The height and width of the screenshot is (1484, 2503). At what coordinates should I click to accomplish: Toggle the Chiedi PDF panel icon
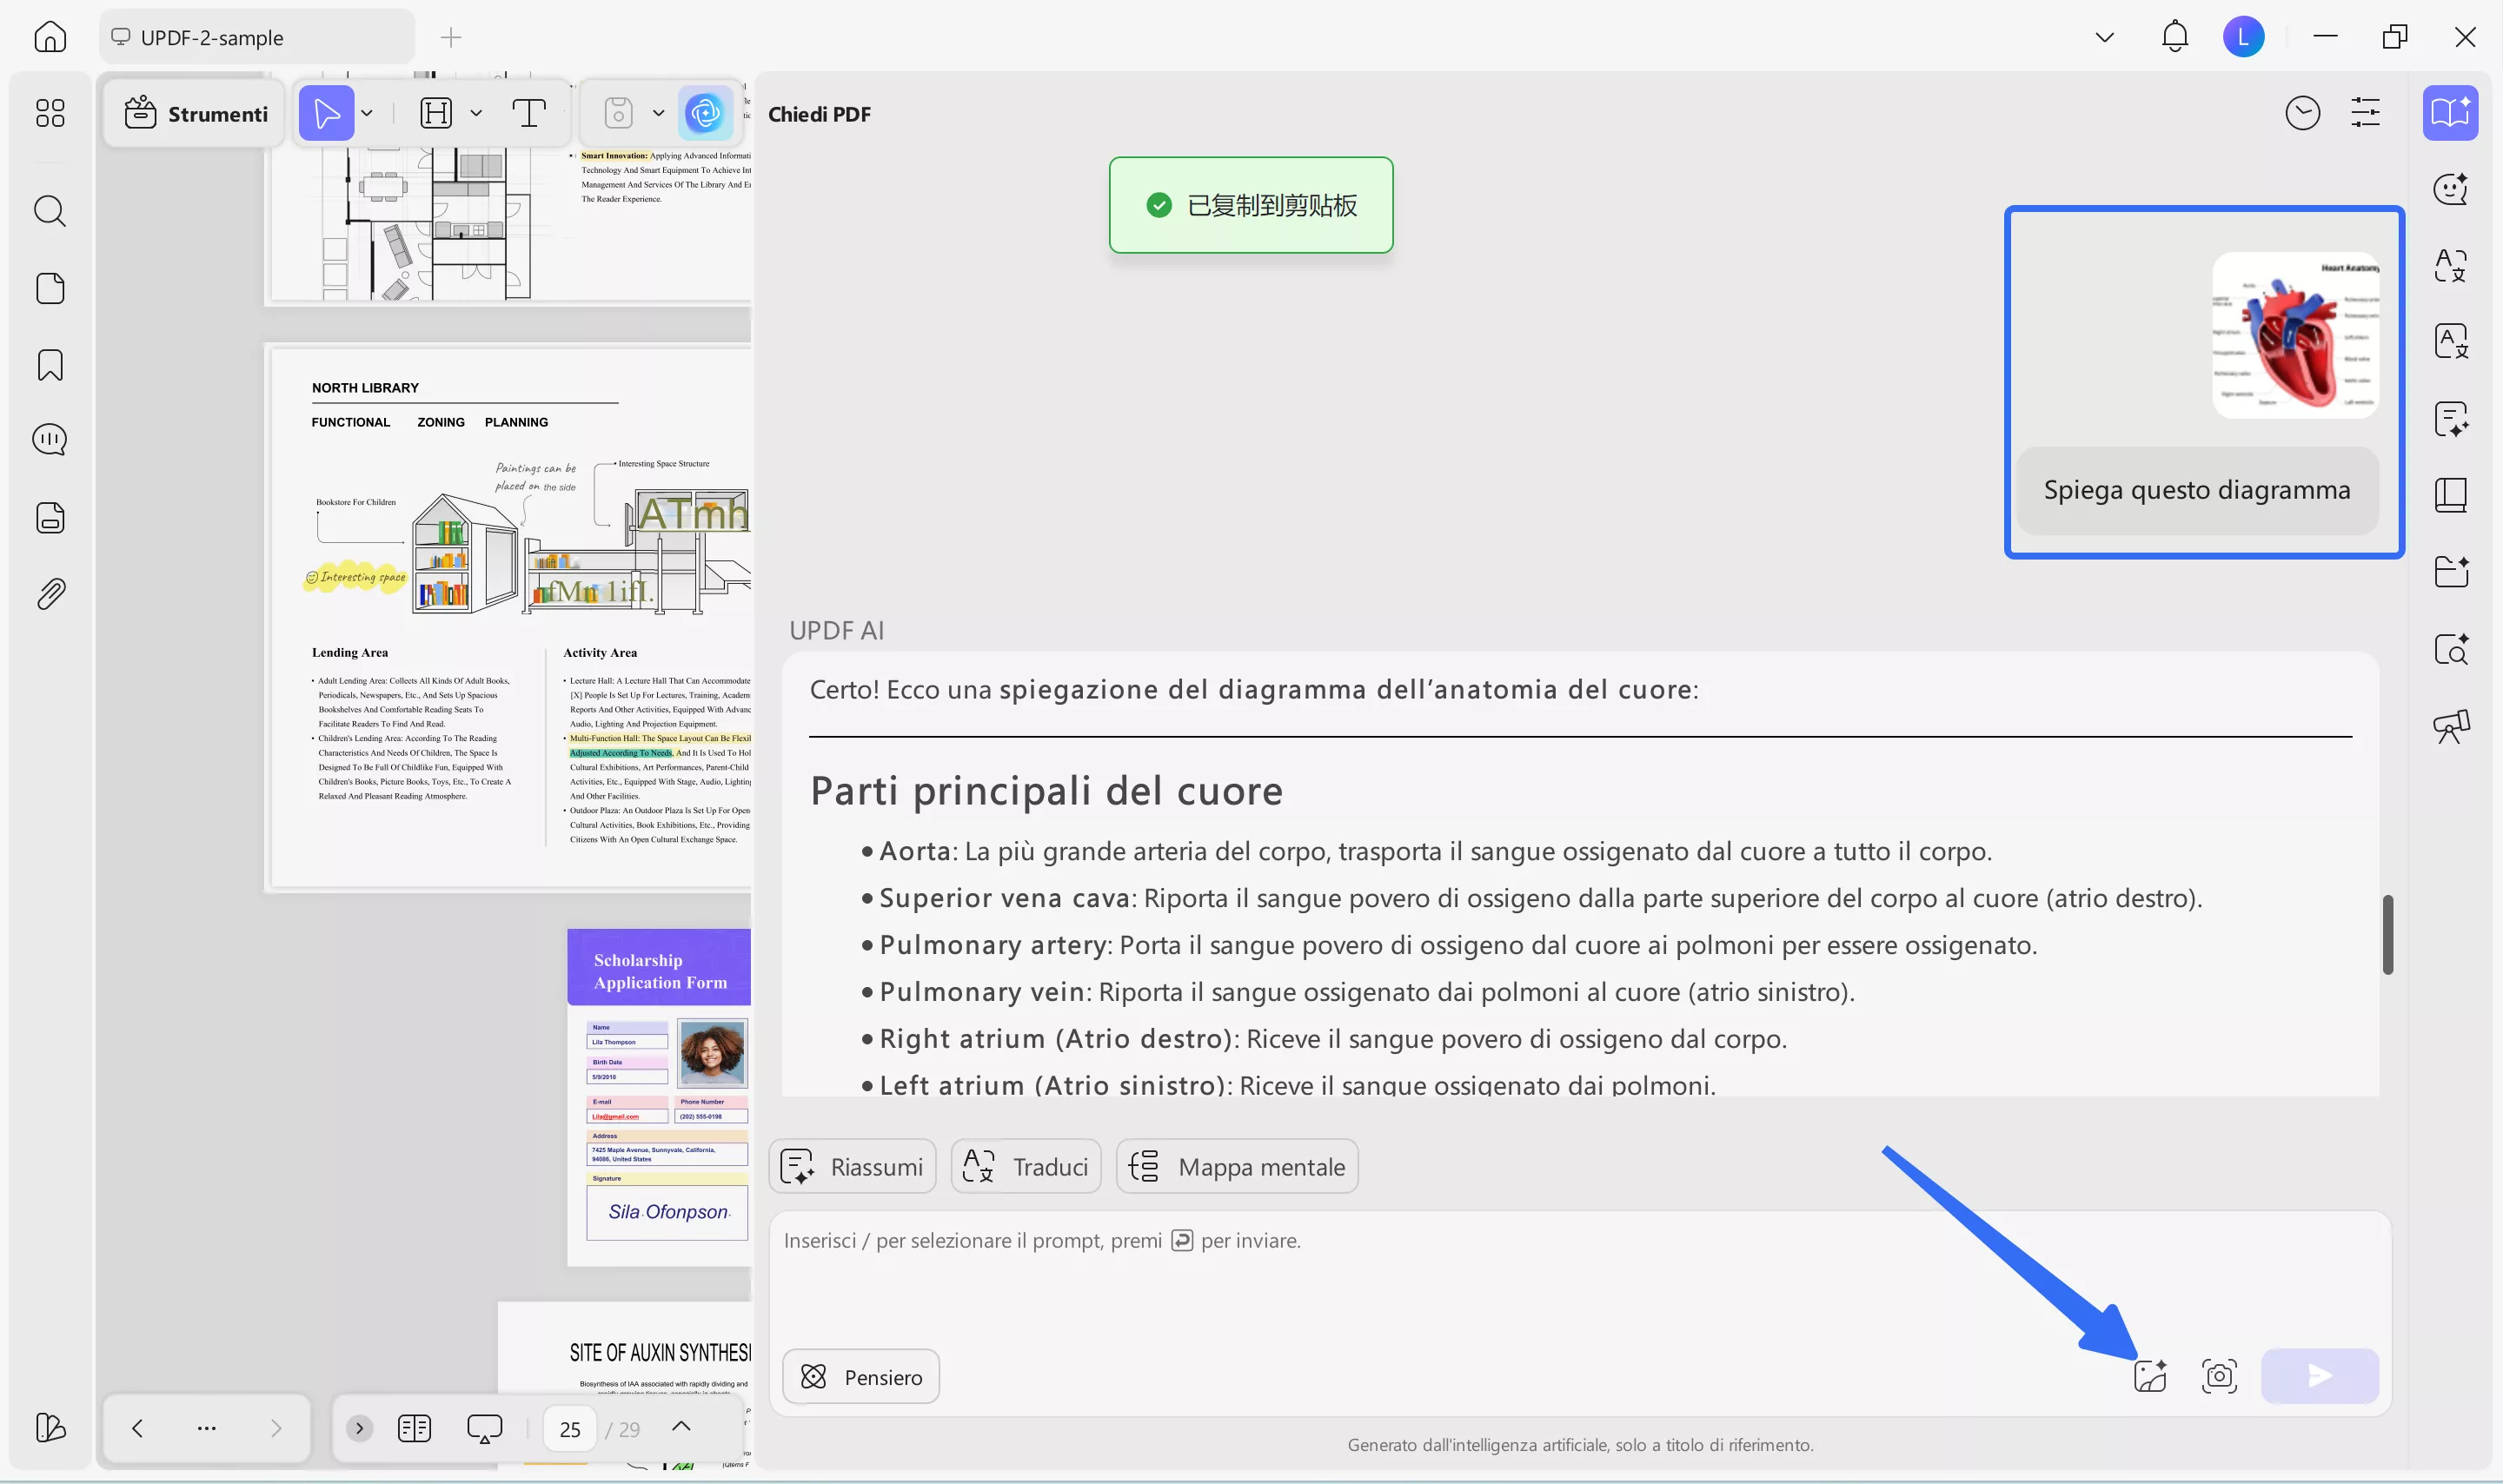(x=2450, y=113)
